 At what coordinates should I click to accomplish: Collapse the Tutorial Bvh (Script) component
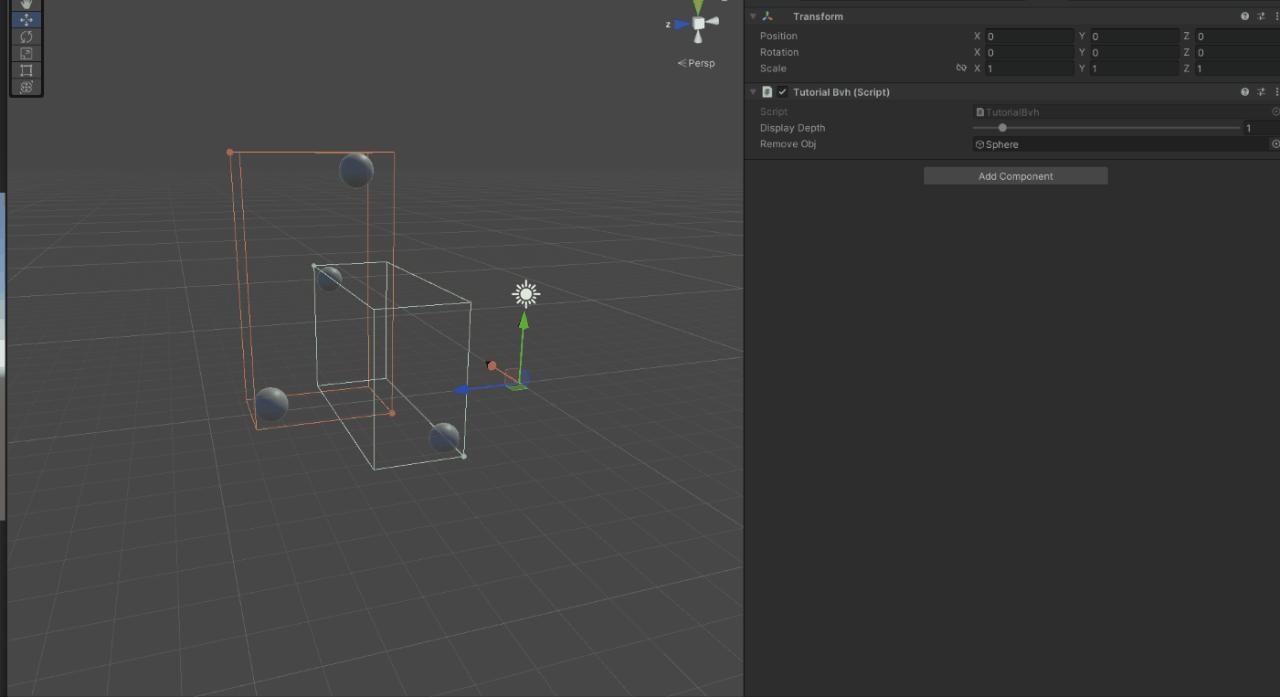pyautogui.click(x=753, y=91)
